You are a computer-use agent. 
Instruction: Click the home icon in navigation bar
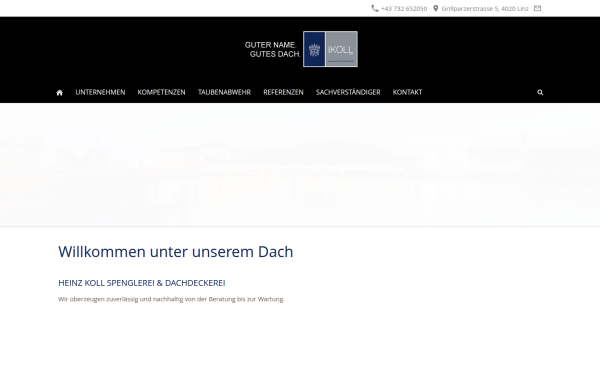point(59,93)
